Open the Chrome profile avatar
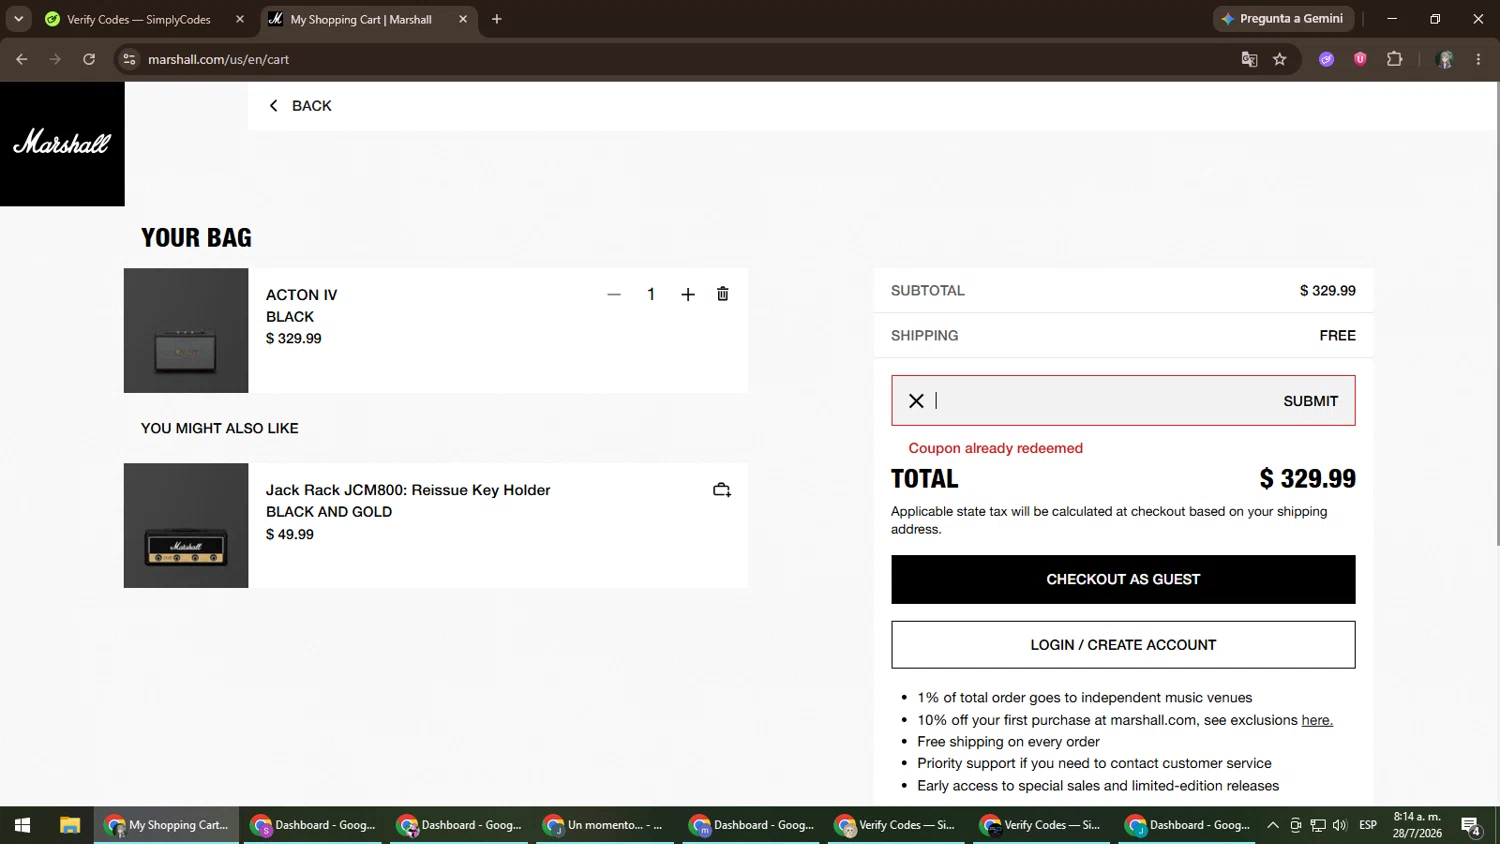The image size is (1500, 844). click(1445, 59)
